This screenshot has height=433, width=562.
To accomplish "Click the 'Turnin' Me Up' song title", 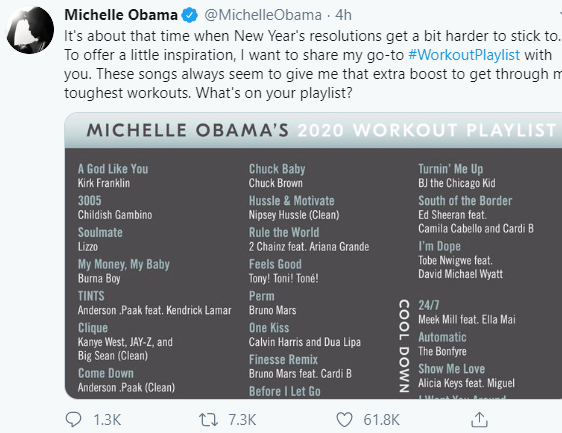I will pos(451,169).
